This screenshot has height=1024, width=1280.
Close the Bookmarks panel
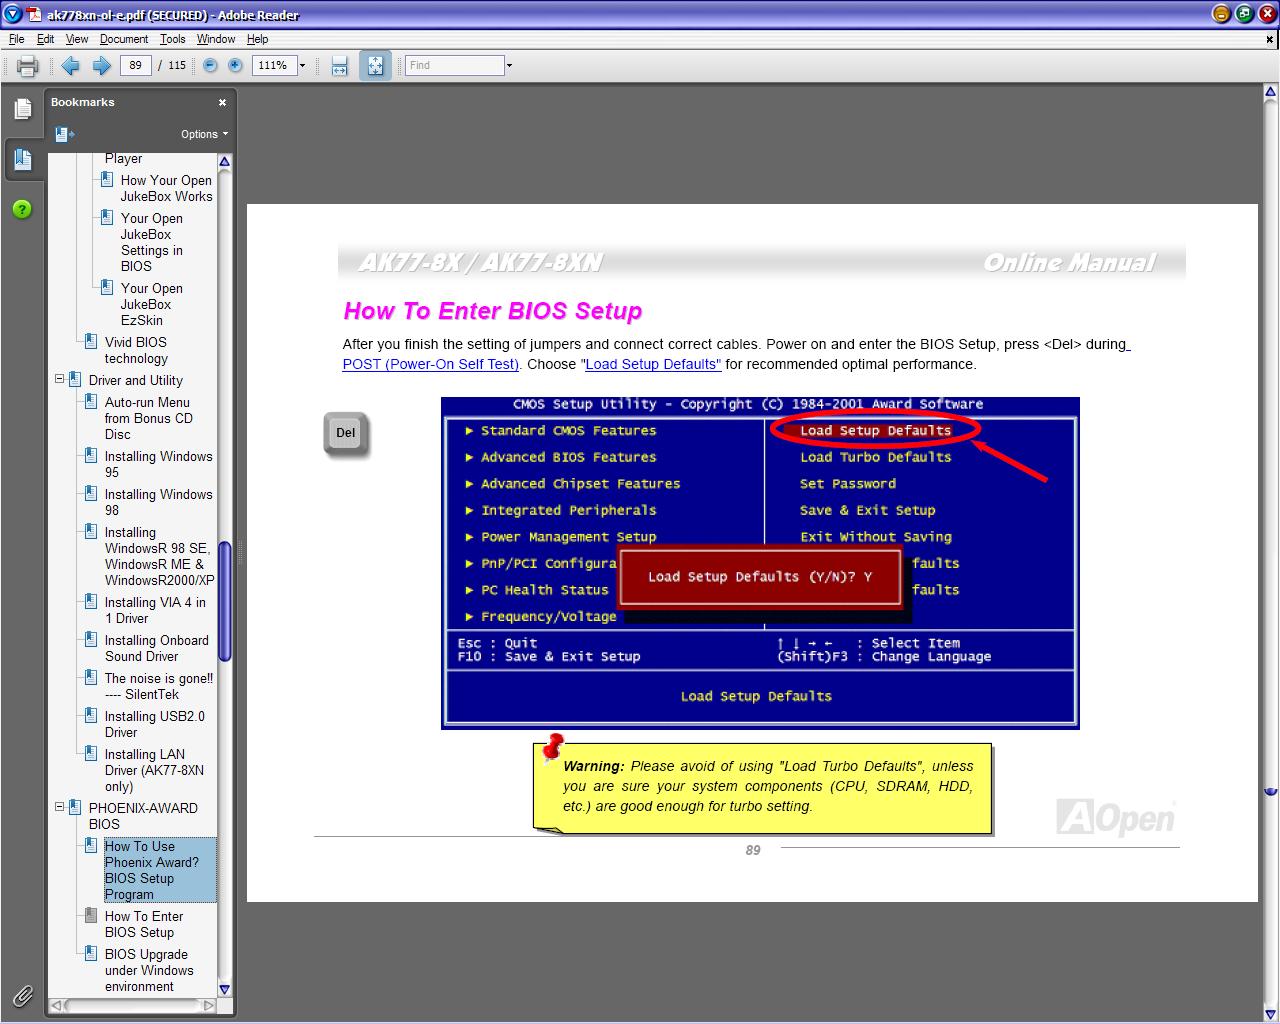click(222, 102)
